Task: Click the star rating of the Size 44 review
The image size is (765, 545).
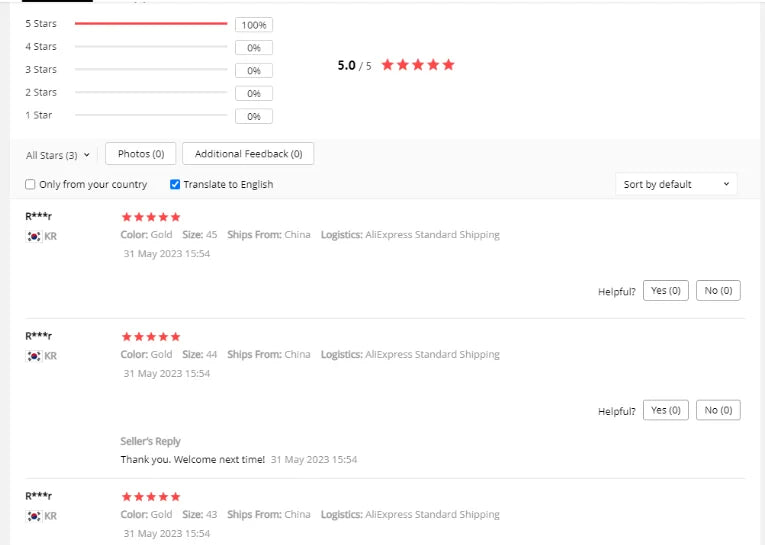Action: (x=151, y=337)
